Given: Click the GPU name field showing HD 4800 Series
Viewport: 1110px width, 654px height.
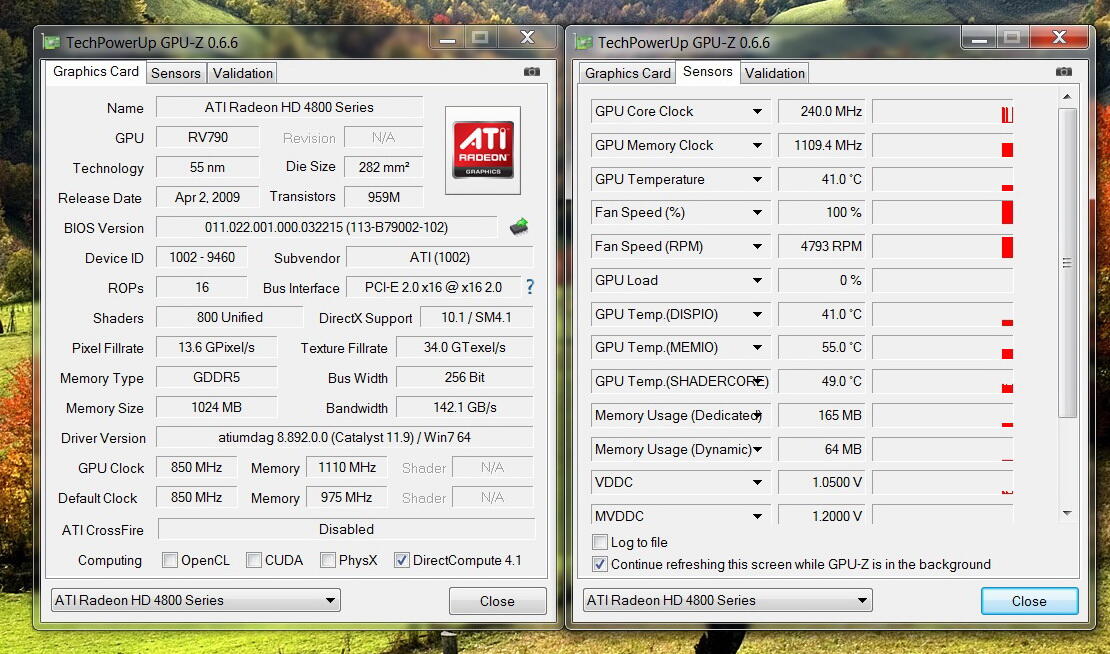Looking at the screenshot, I should [x=289, y=107].
